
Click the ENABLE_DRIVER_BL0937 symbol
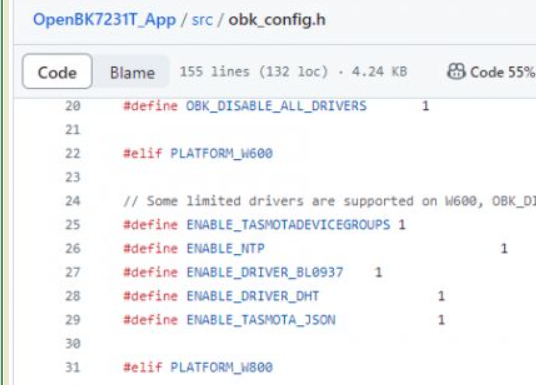pyautogui.click(x=265, y=273)
